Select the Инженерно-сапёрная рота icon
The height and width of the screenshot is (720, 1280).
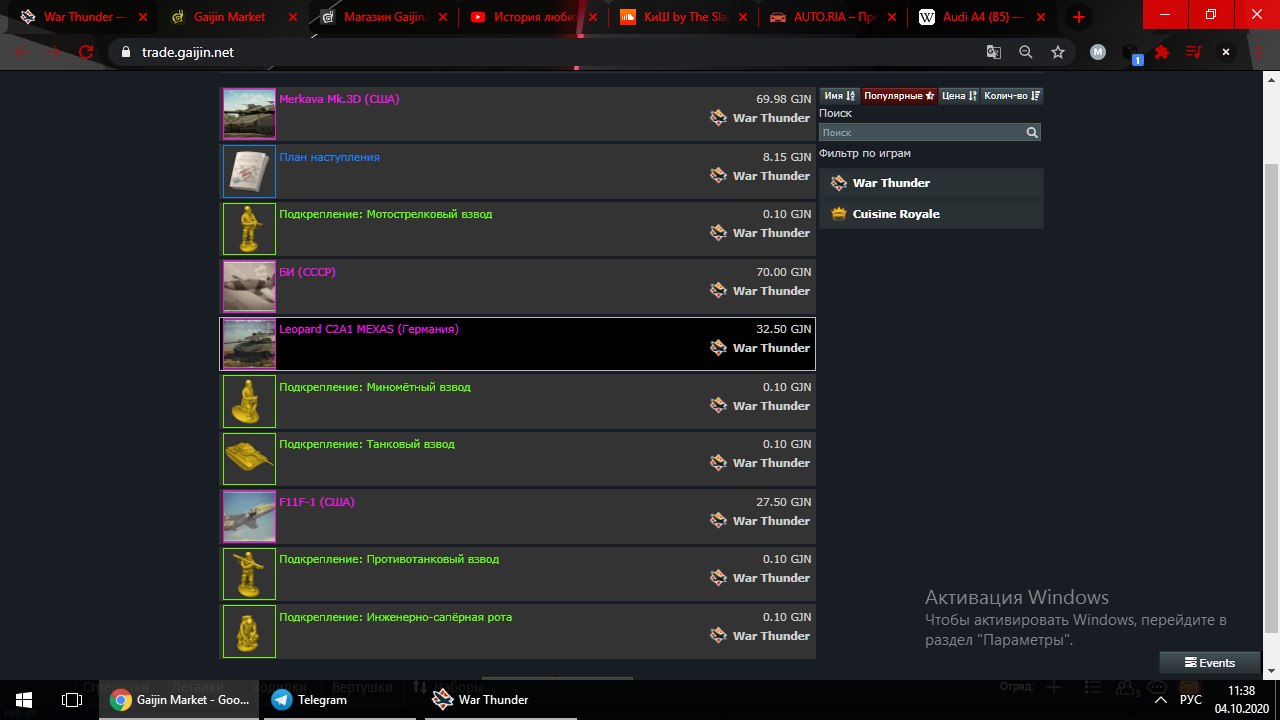[x=249, y=631]
